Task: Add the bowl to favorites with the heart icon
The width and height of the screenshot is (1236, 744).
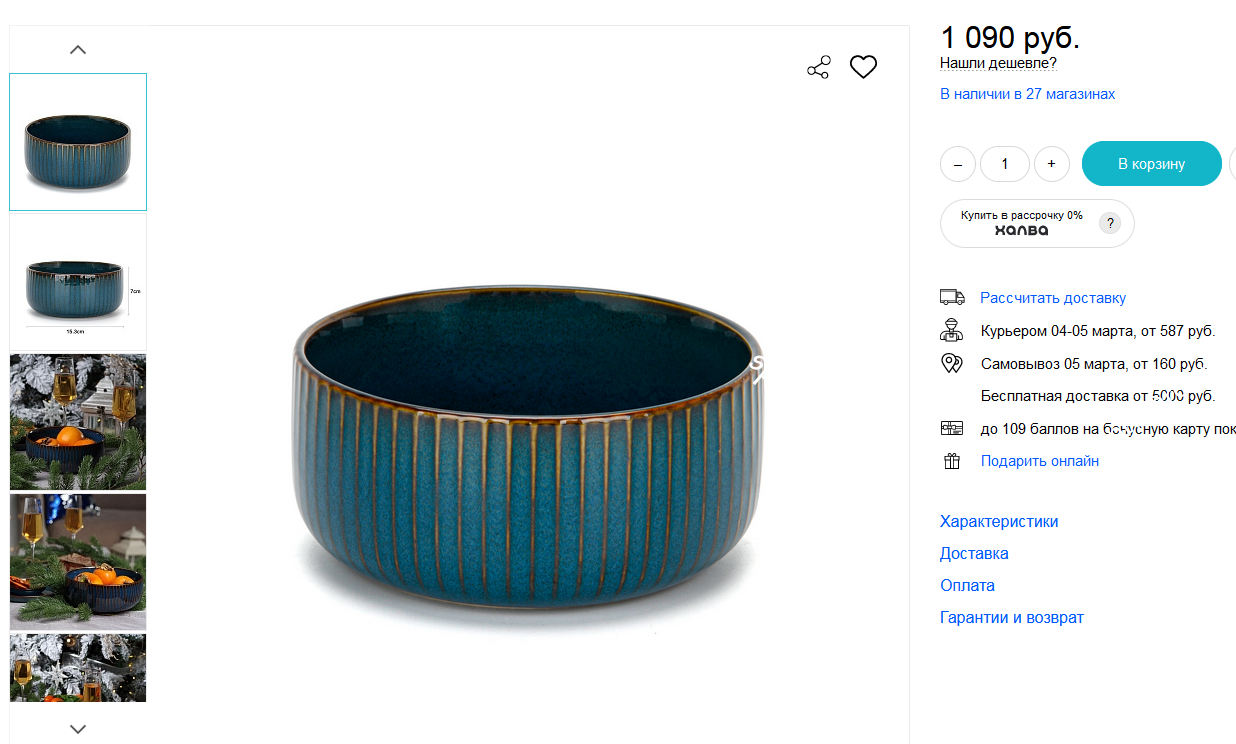Action: [x=863, y=67]
